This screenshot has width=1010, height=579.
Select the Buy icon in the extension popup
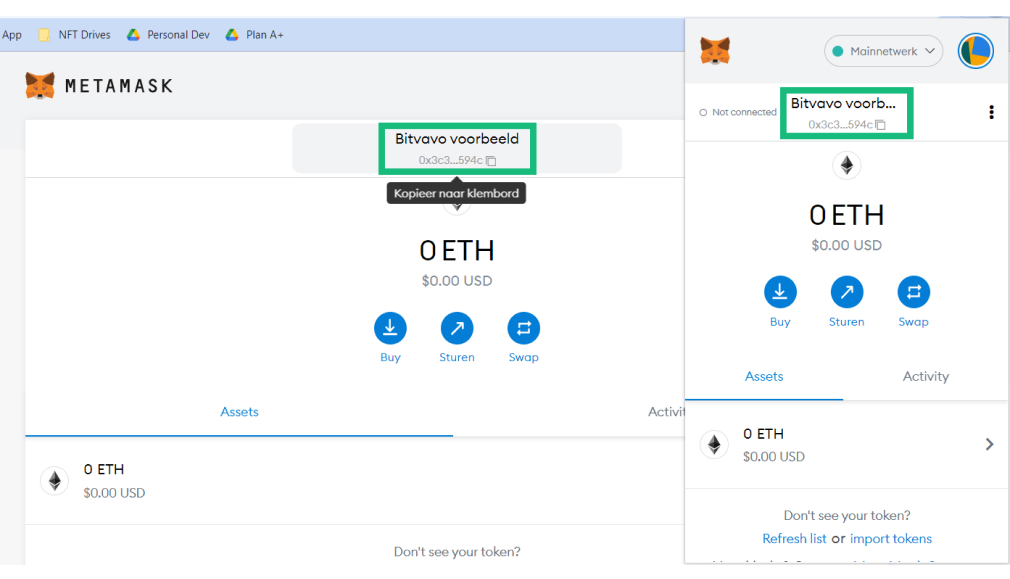(780, 291)
